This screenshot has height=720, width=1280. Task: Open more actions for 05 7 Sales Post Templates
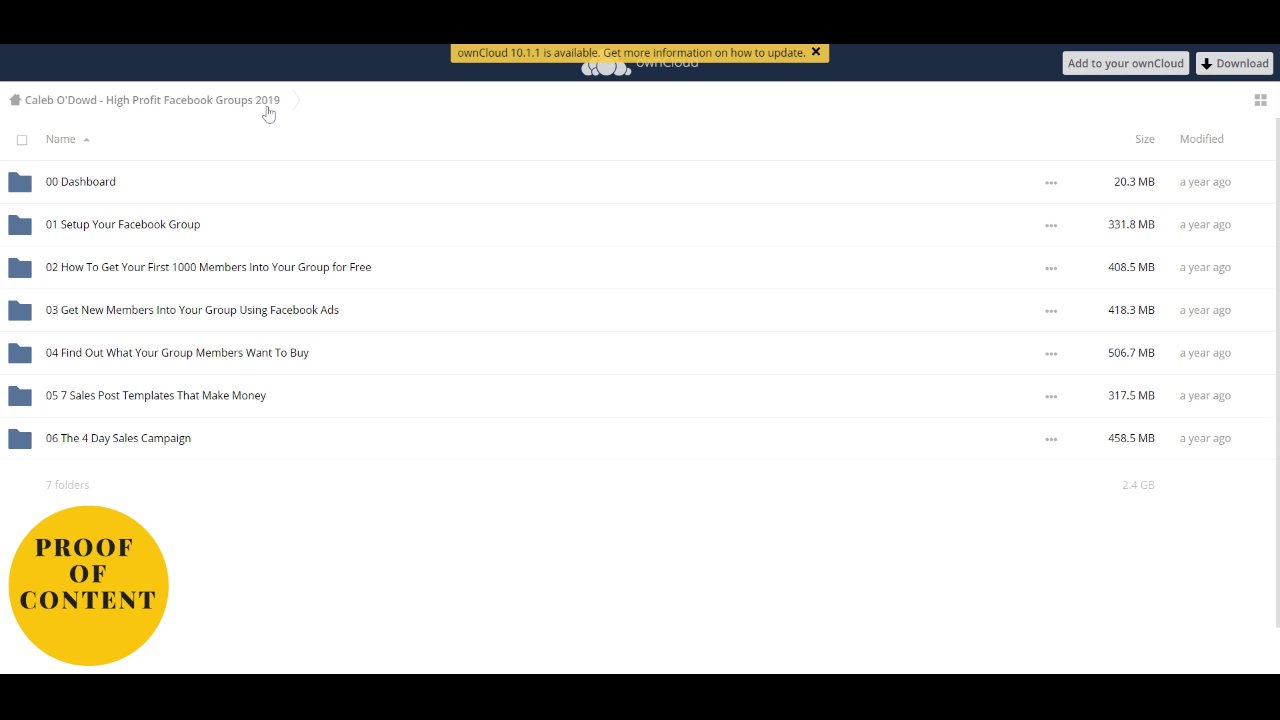[x=1051, y=397]
